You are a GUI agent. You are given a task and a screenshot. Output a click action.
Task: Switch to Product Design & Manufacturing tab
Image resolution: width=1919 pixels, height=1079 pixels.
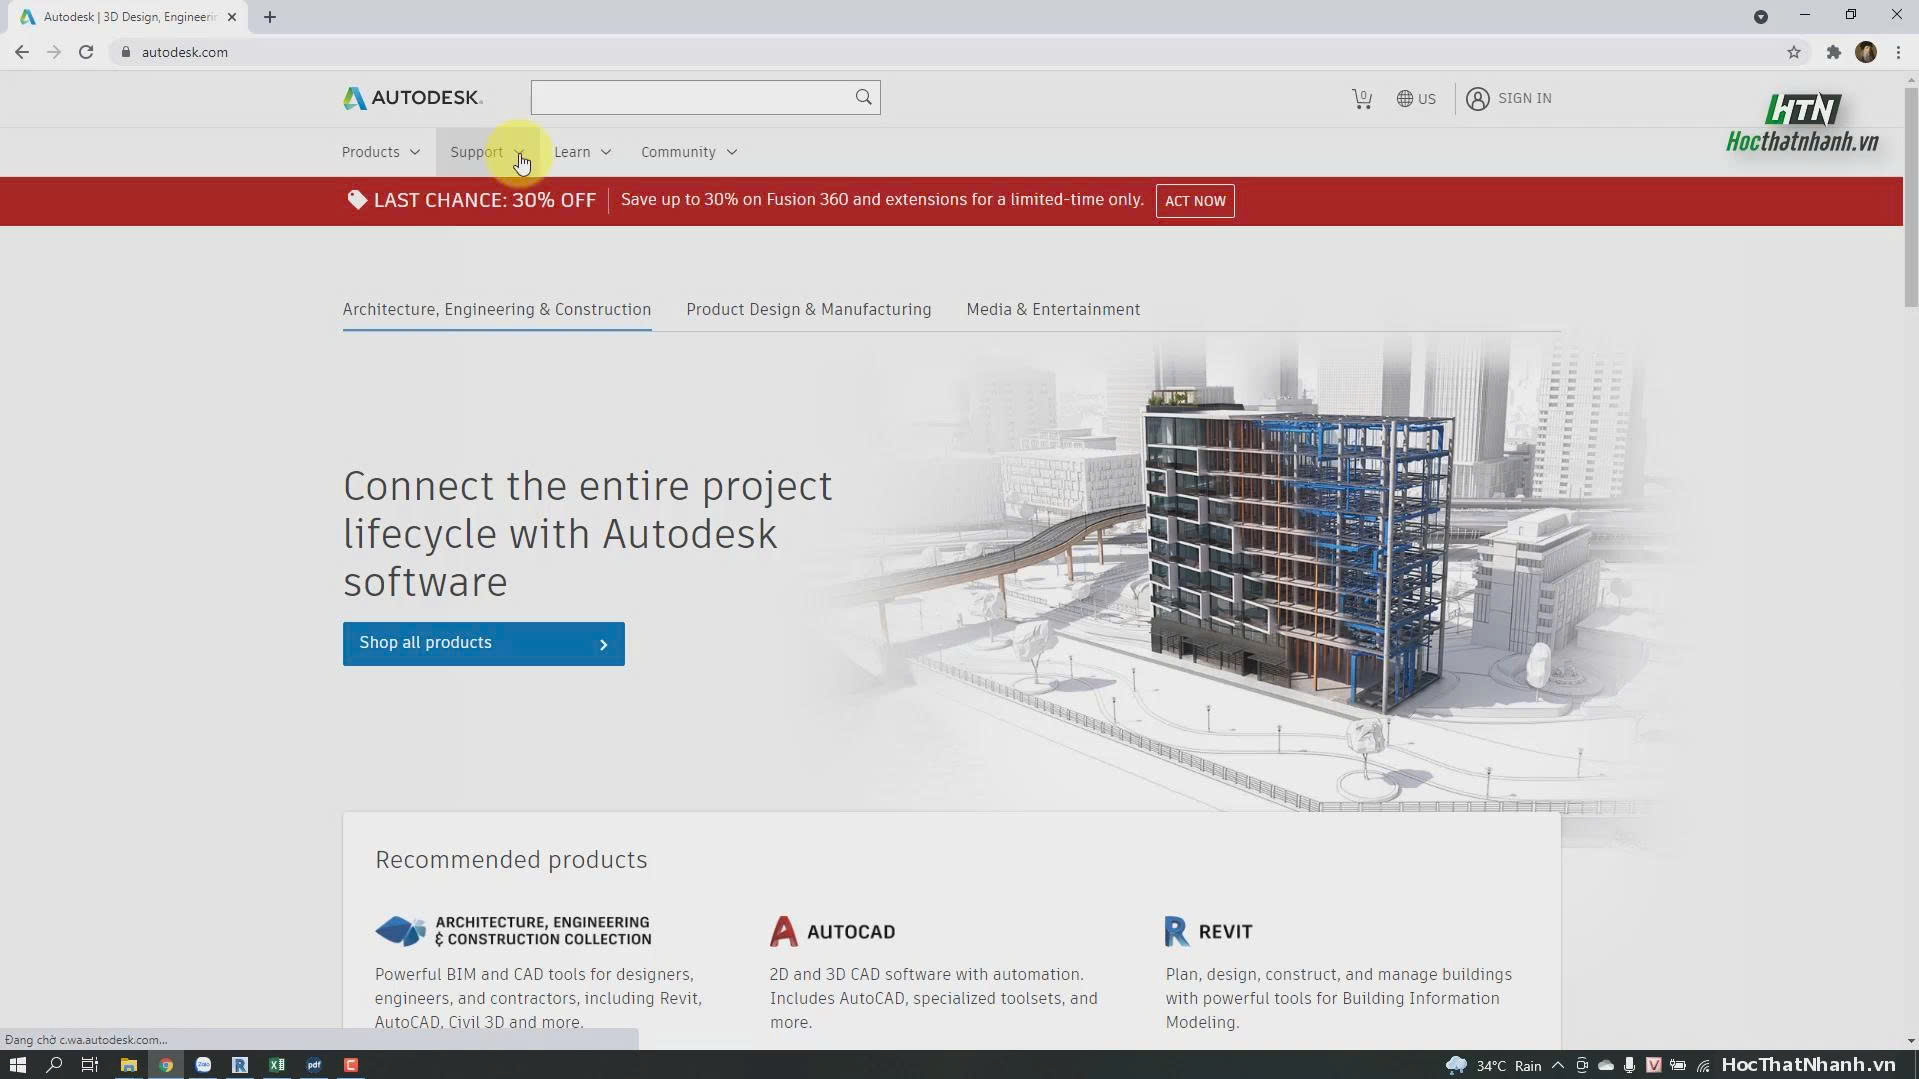[x=808, y=309]
